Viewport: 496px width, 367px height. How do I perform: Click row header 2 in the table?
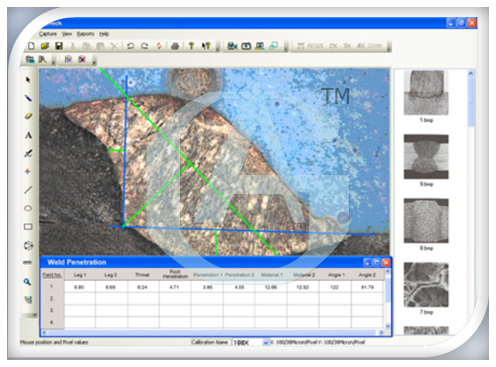52,298
